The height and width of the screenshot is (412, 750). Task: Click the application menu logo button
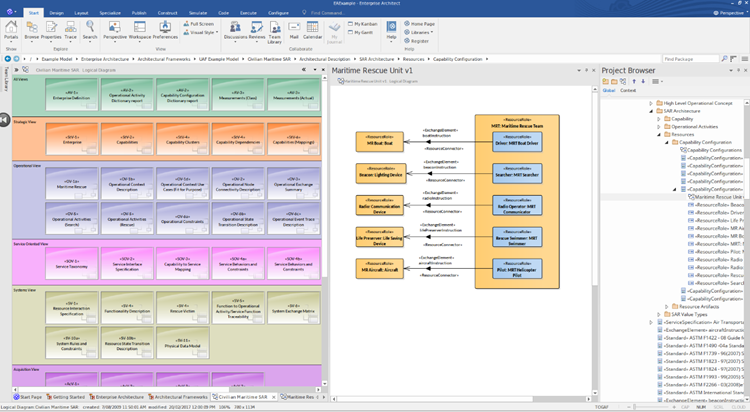click(11, 12)
